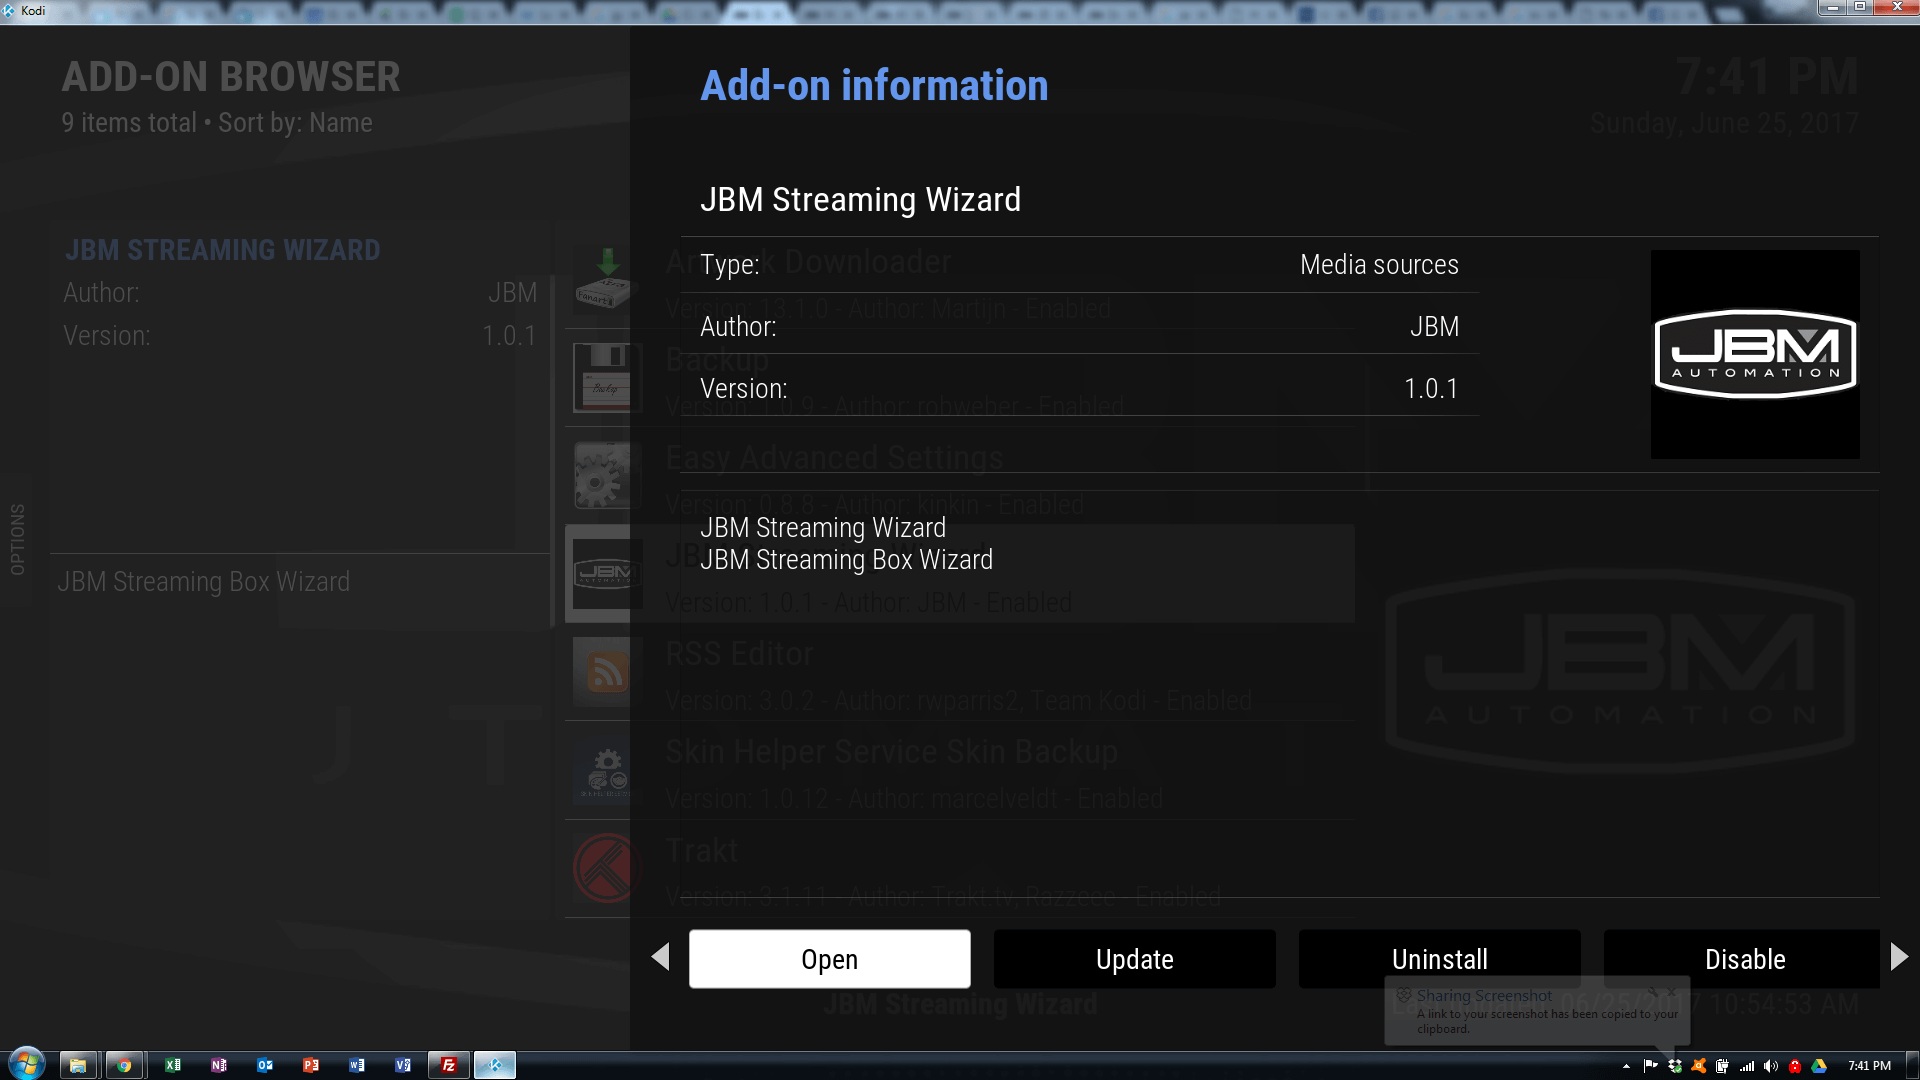Open the OPTIONS side panel tab

click(x=17, y=540)
